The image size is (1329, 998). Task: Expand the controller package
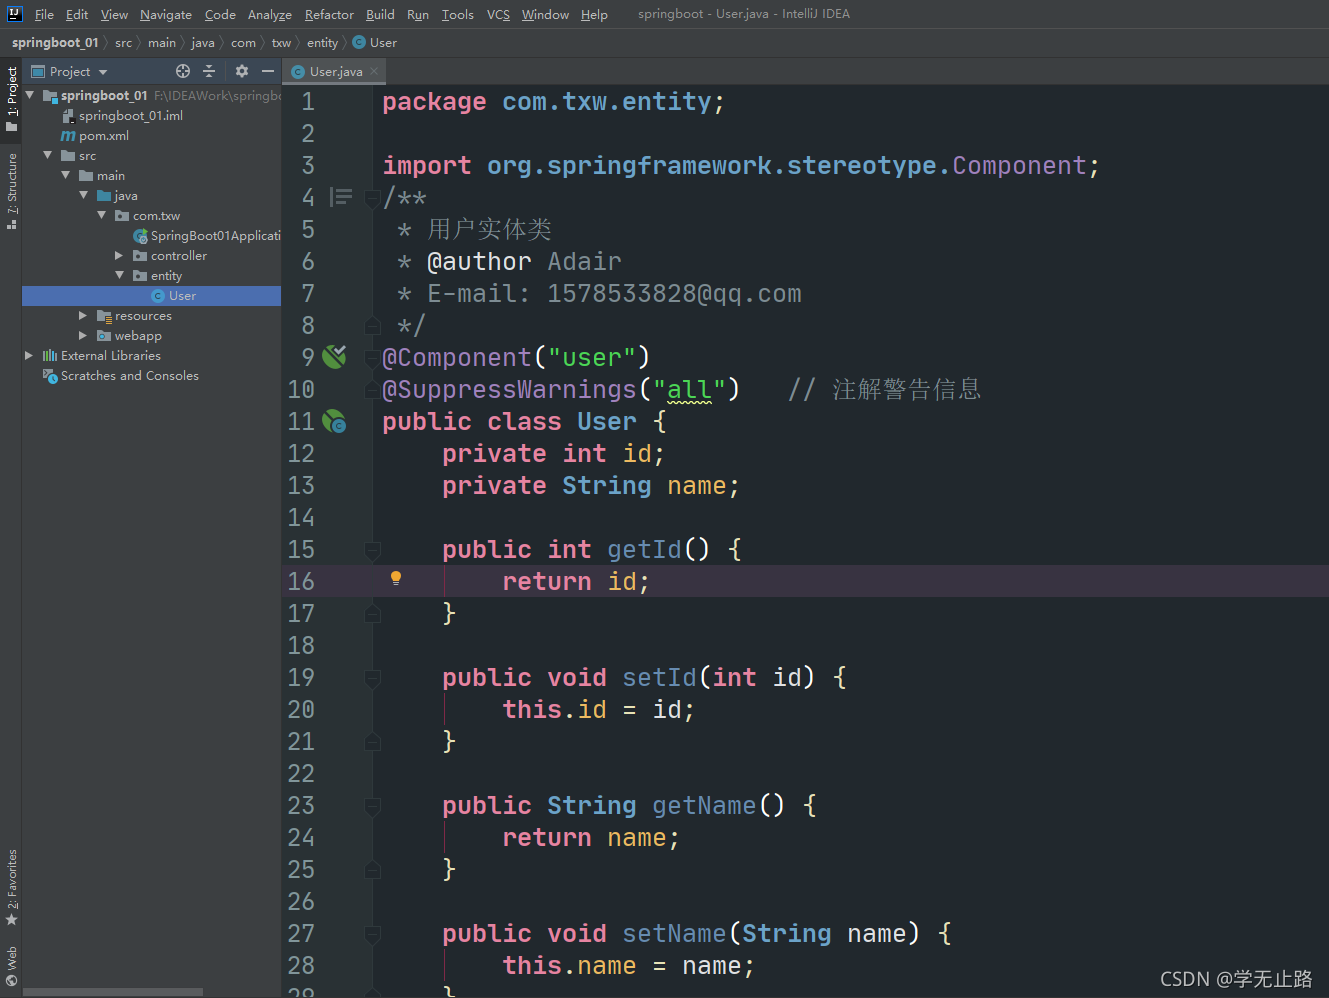tap(120, 256)
